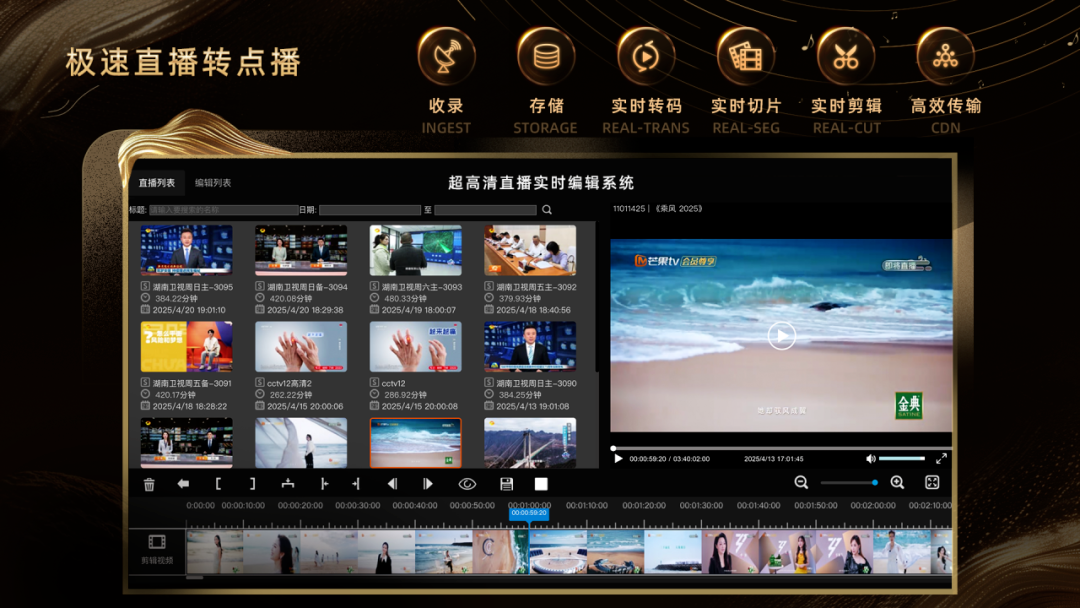Click the trash delete icon in edit toolbar
This screenshot has height=608, width=1080.
click(x=149, y=483)
